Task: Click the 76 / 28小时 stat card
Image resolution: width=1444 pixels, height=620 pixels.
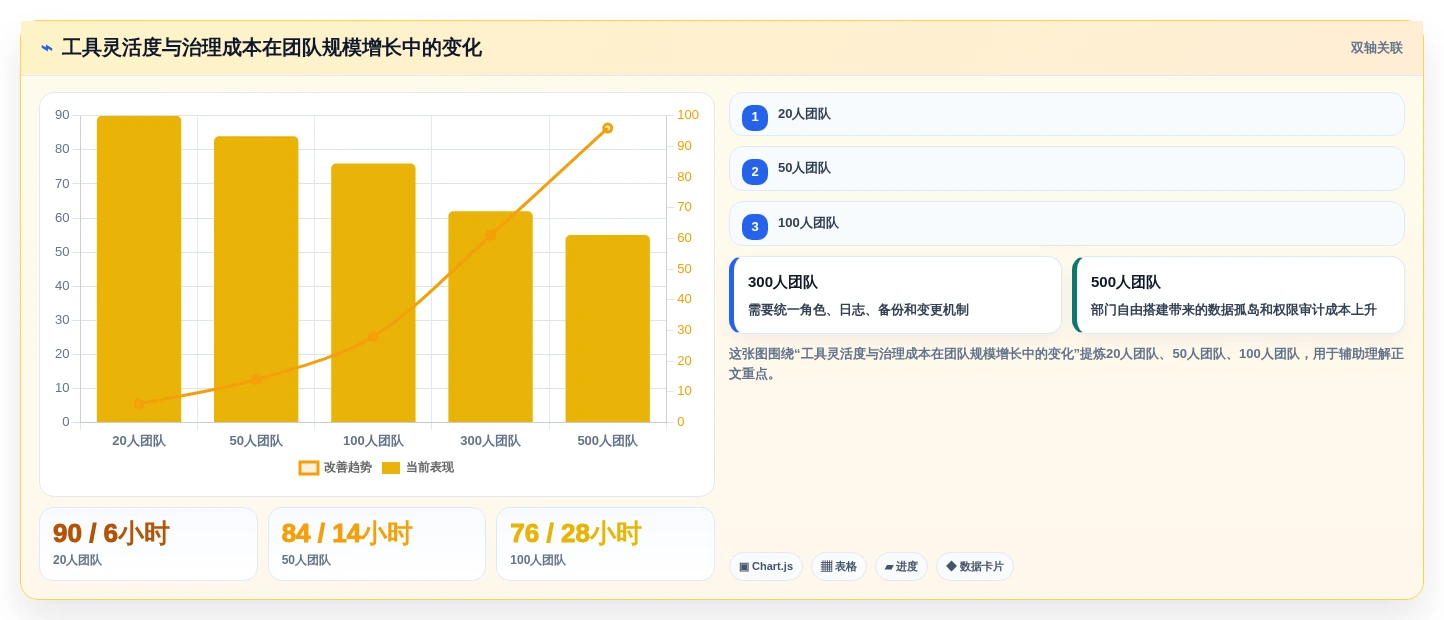Action: [x=605, y=544]
